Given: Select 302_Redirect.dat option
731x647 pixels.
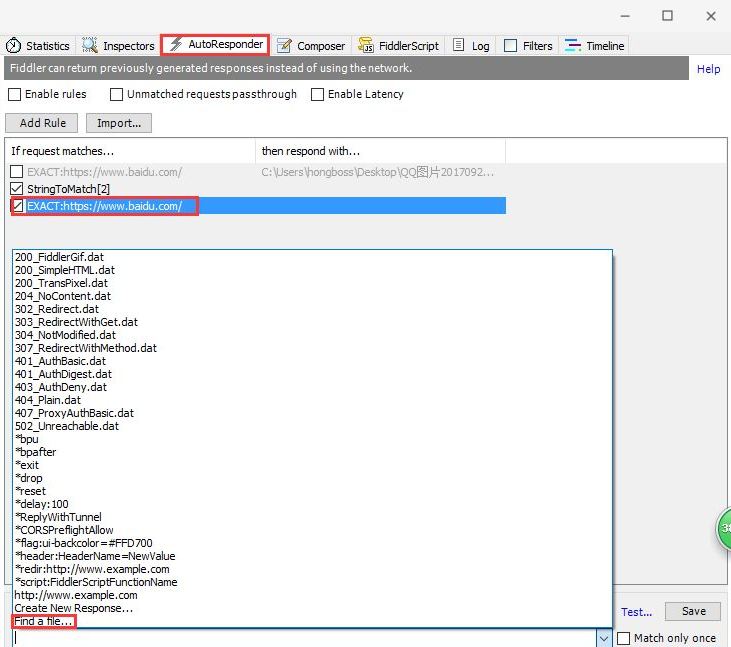Looking at the screenshot, I should pyautogui.click(x=311, y=310).
